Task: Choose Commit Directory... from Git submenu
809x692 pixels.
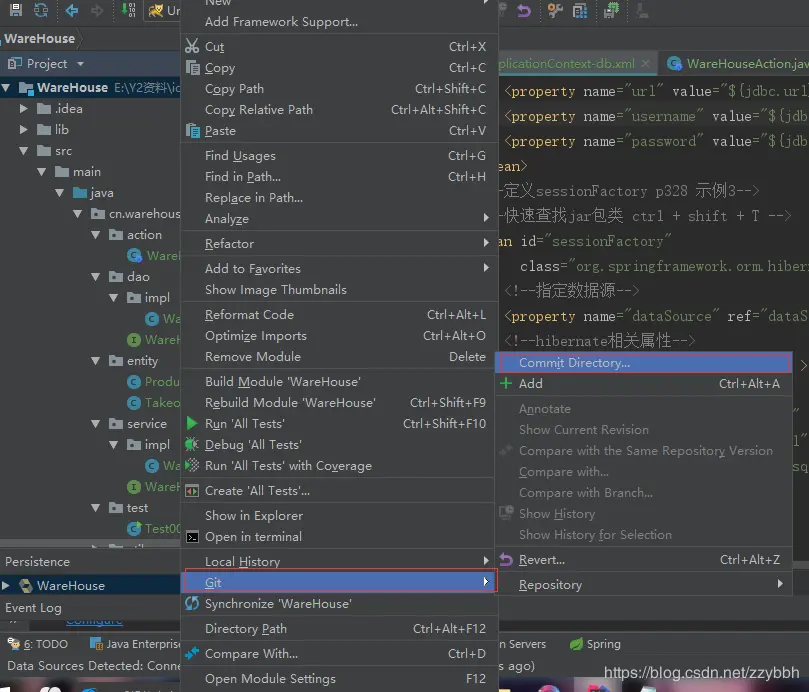Action: (x=643, y=363)
